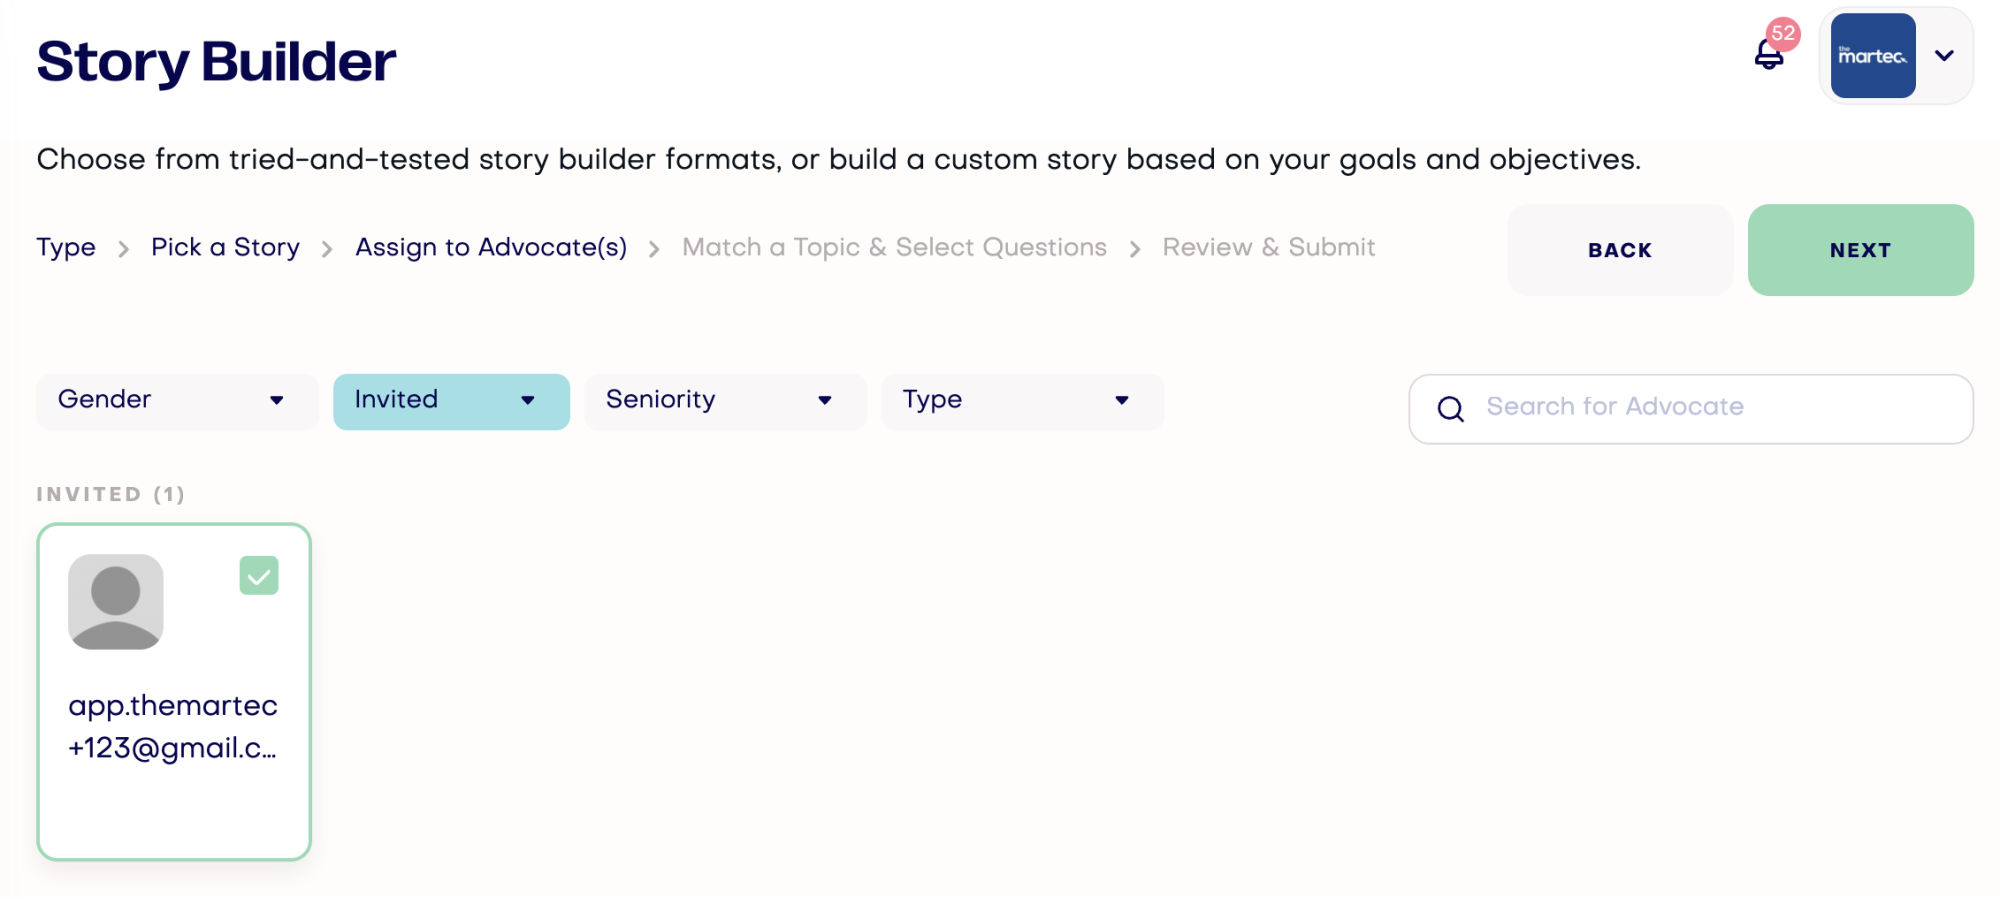Open the Seniority filter dropdown
The height and width of the screenshot is (897, 2000).
[725, 401]
